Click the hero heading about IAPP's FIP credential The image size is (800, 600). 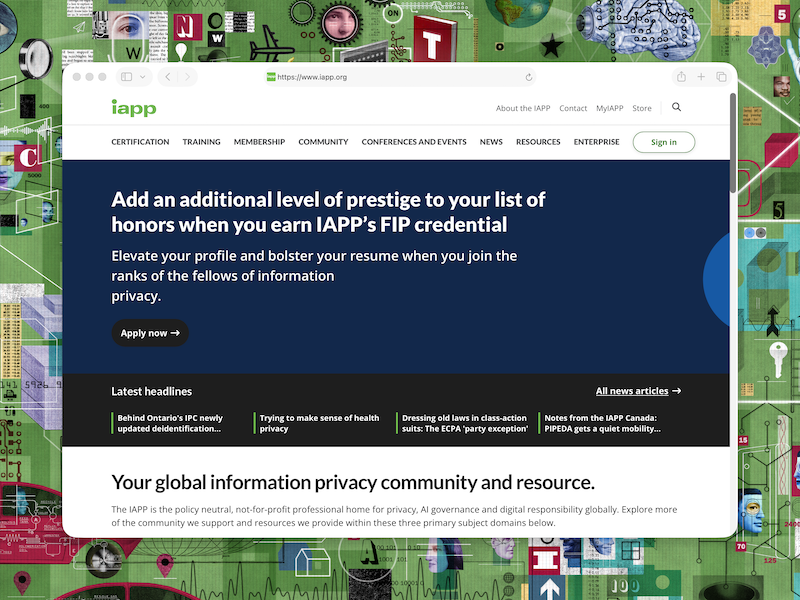[x=328, y=212]
